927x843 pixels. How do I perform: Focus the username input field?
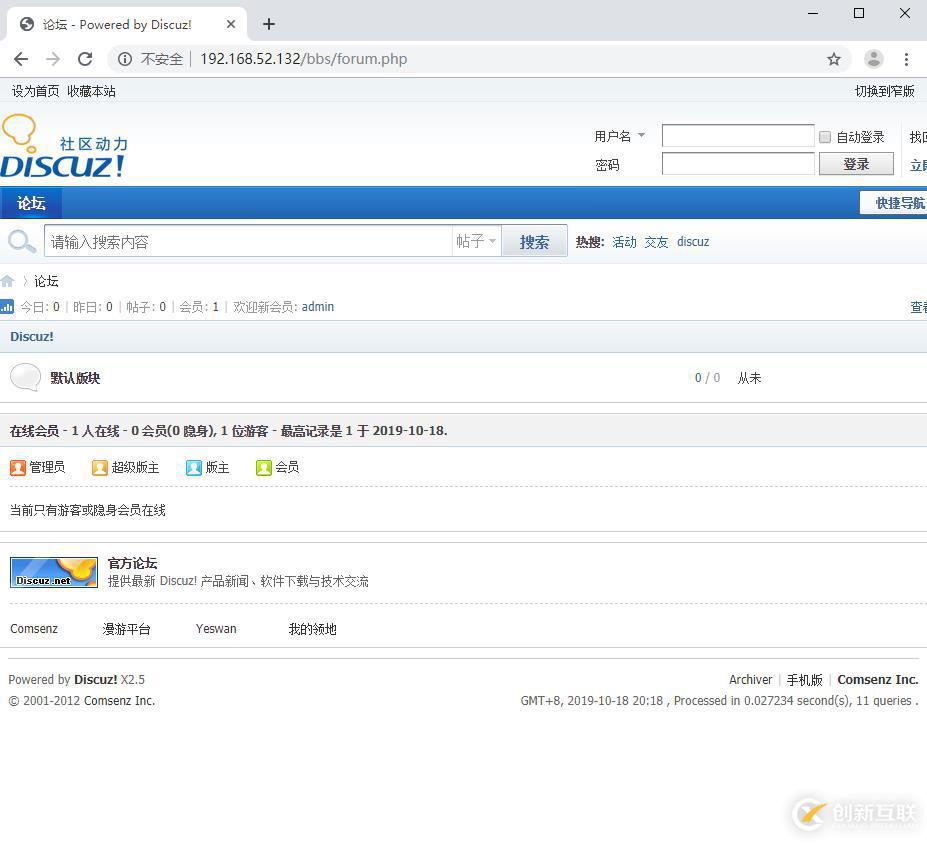(738, 136)
